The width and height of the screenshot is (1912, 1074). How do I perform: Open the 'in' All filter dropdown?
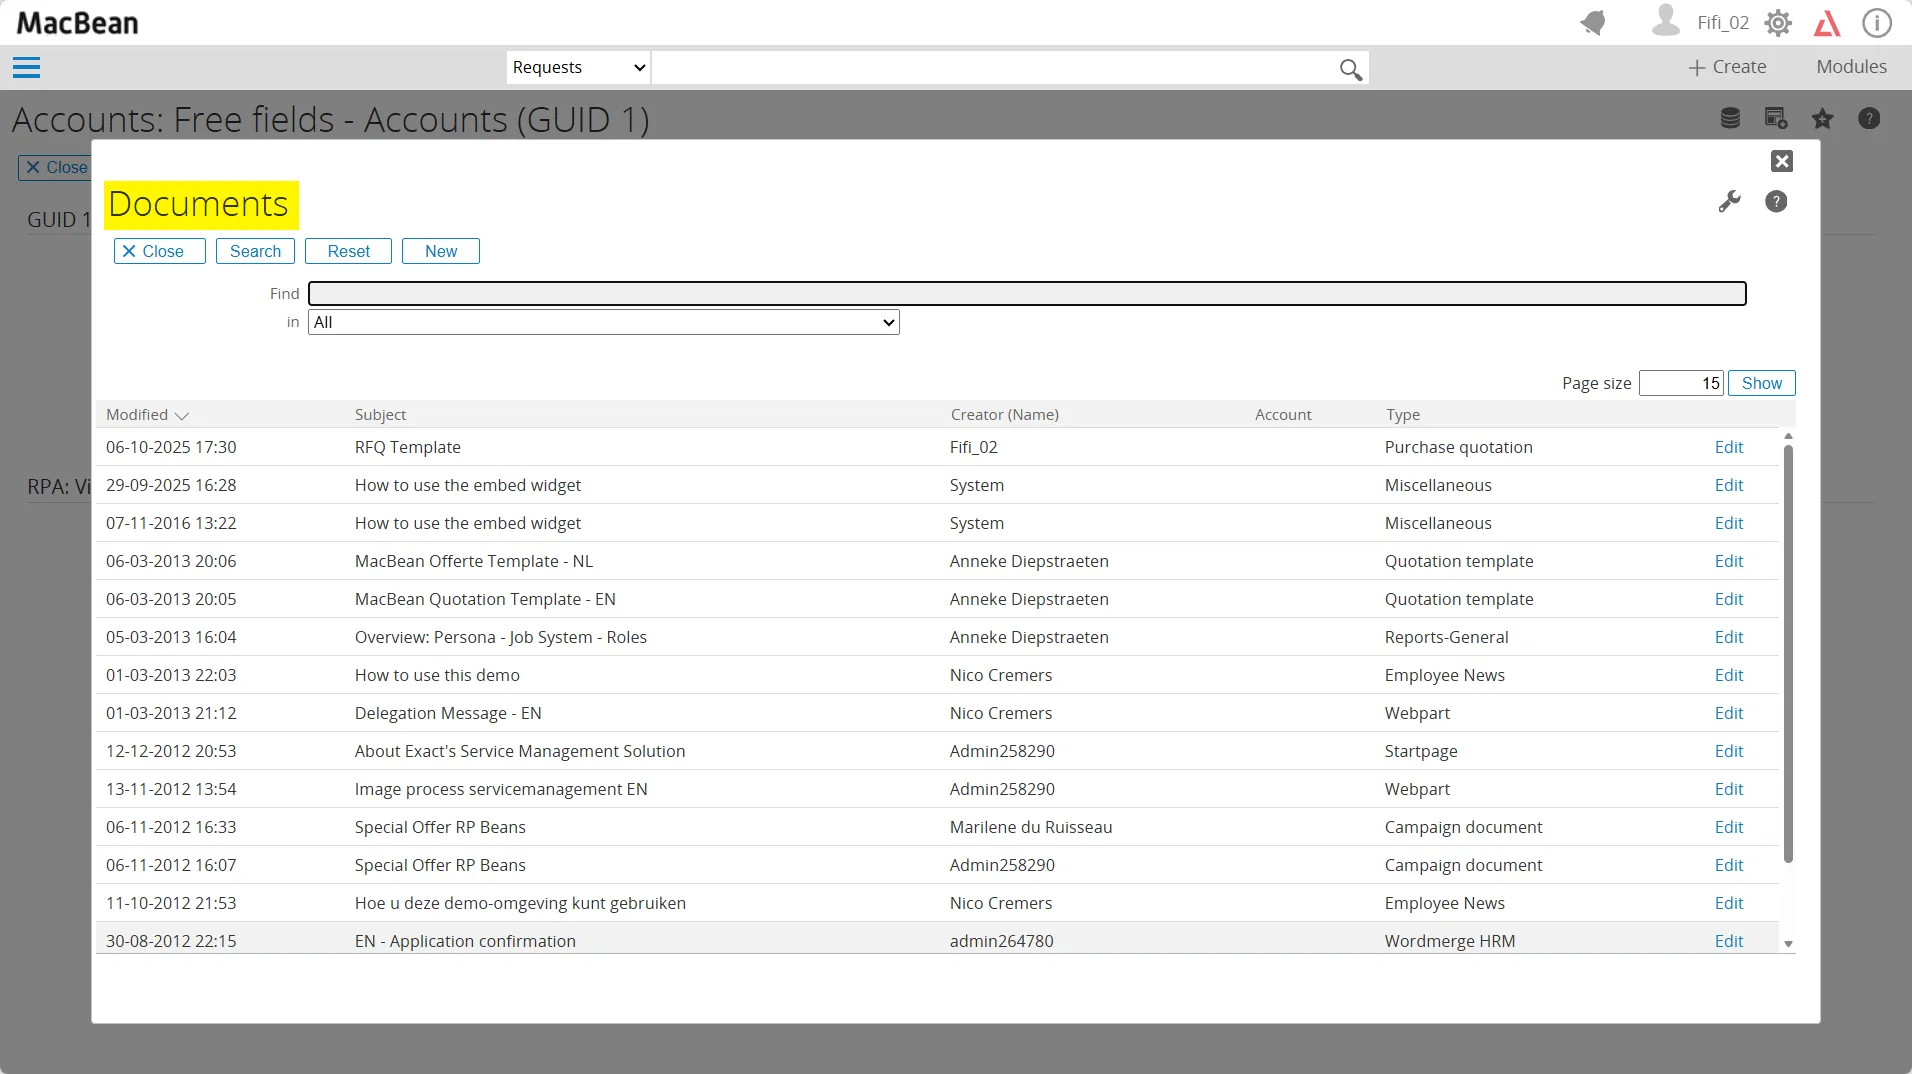[603, 322]
